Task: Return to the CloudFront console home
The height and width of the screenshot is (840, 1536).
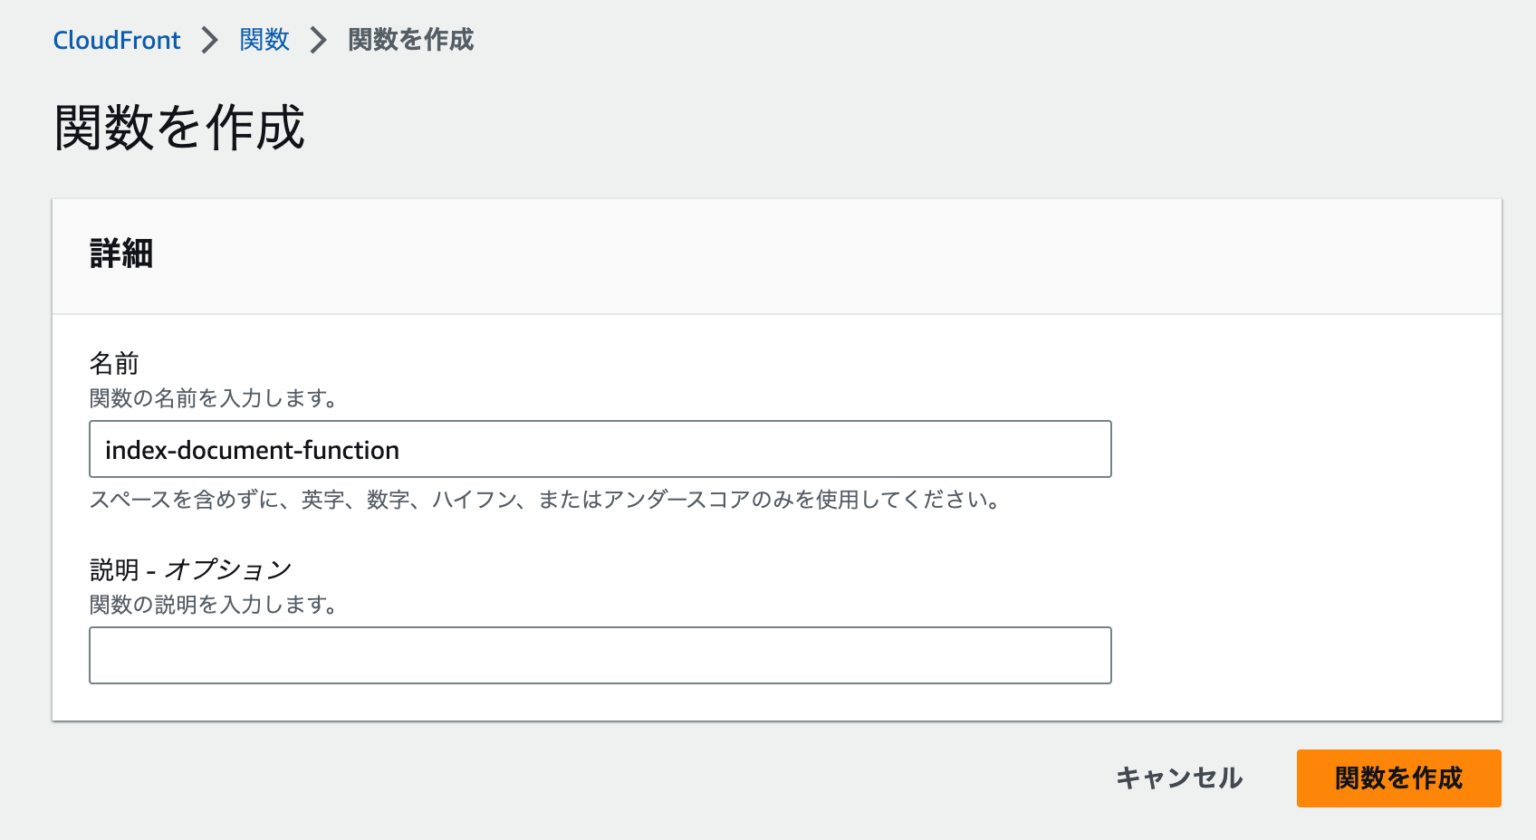Action: 116,40
